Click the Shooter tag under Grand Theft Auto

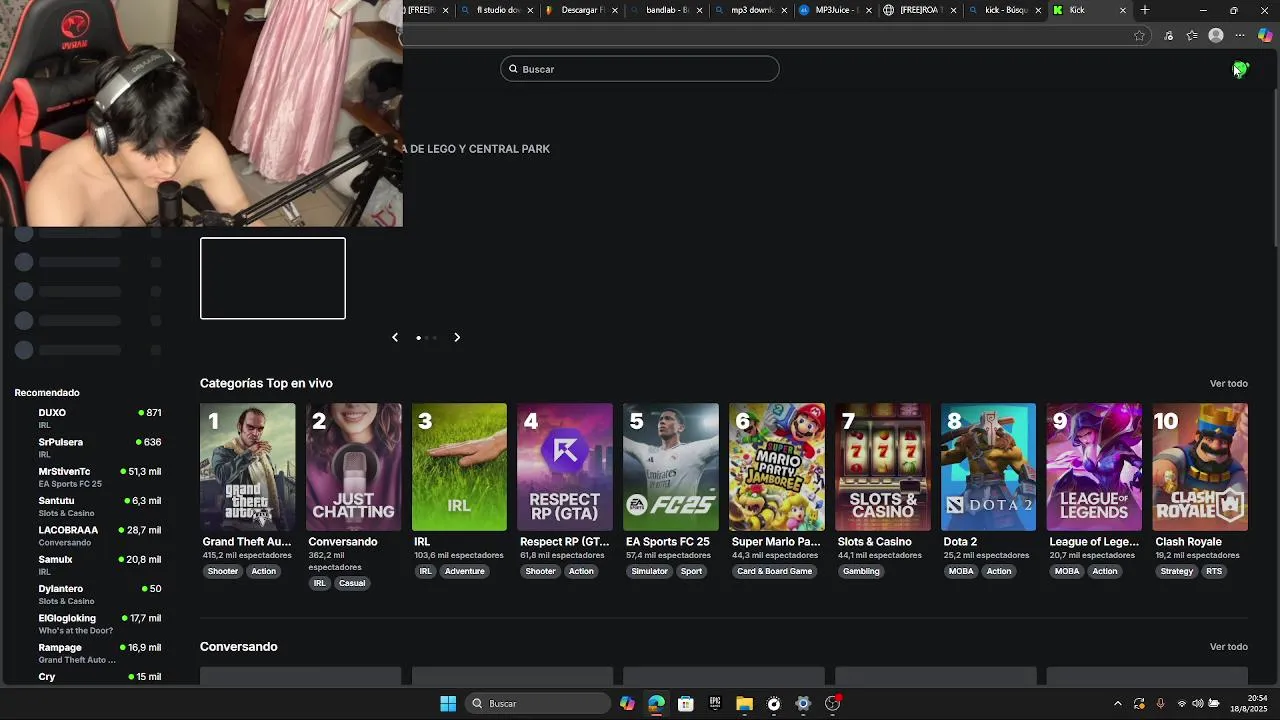coord(223,572)
